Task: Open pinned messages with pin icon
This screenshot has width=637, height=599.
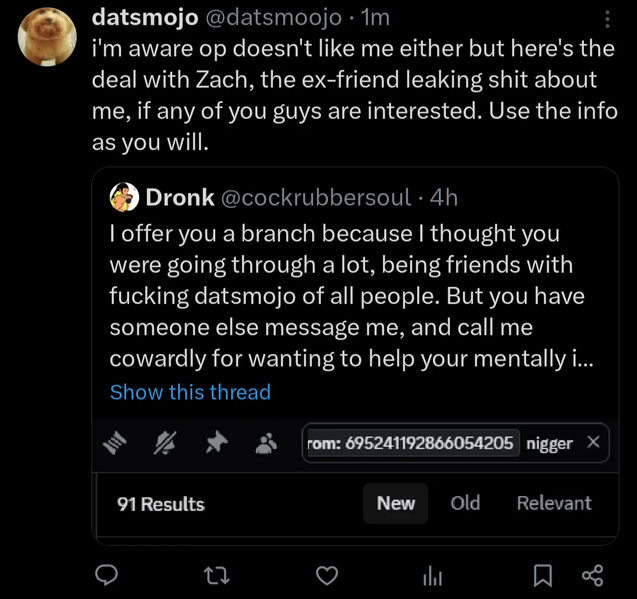Action: 216,444
